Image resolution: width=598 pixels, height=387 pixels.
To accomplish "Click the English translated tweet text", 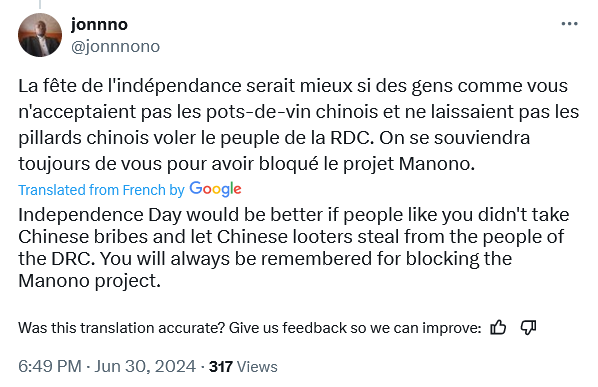I will click(x=294, y=248).
